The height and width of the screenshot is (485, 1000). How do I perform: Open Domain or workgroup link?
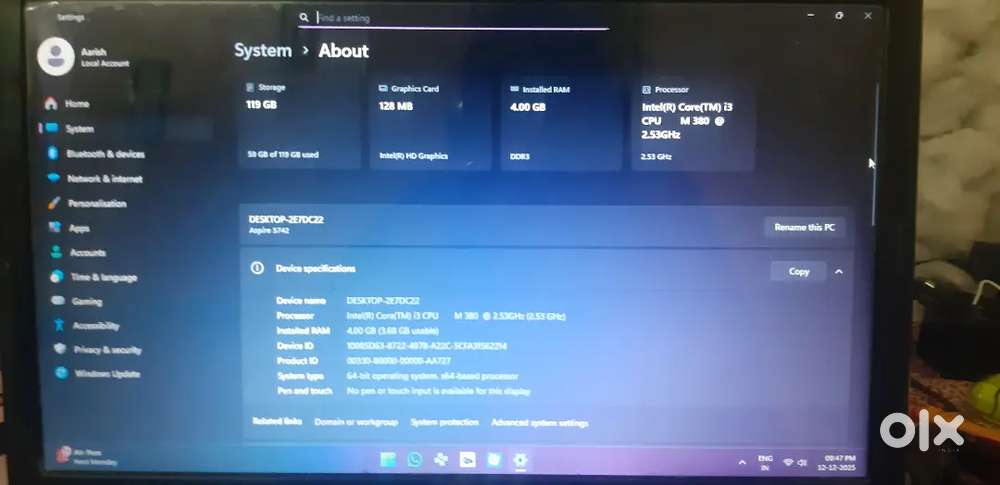(x=356, y=422)
